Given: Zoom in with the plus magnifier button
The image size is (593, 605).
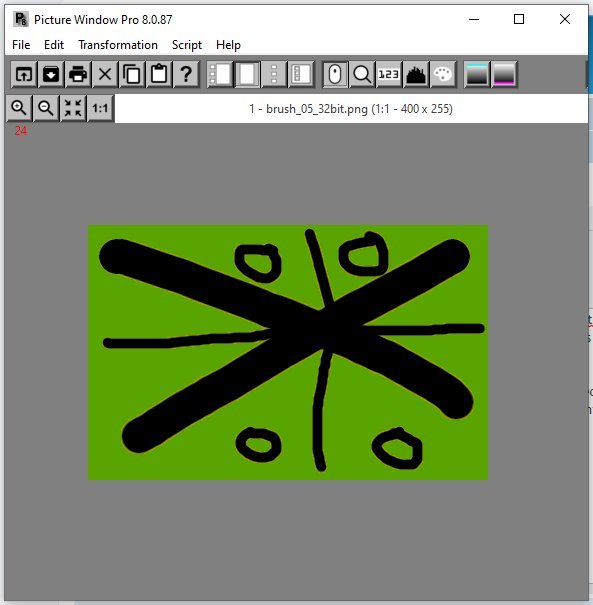Looking at the screenshot, I should pyautogui.click(x=19, y=108).
